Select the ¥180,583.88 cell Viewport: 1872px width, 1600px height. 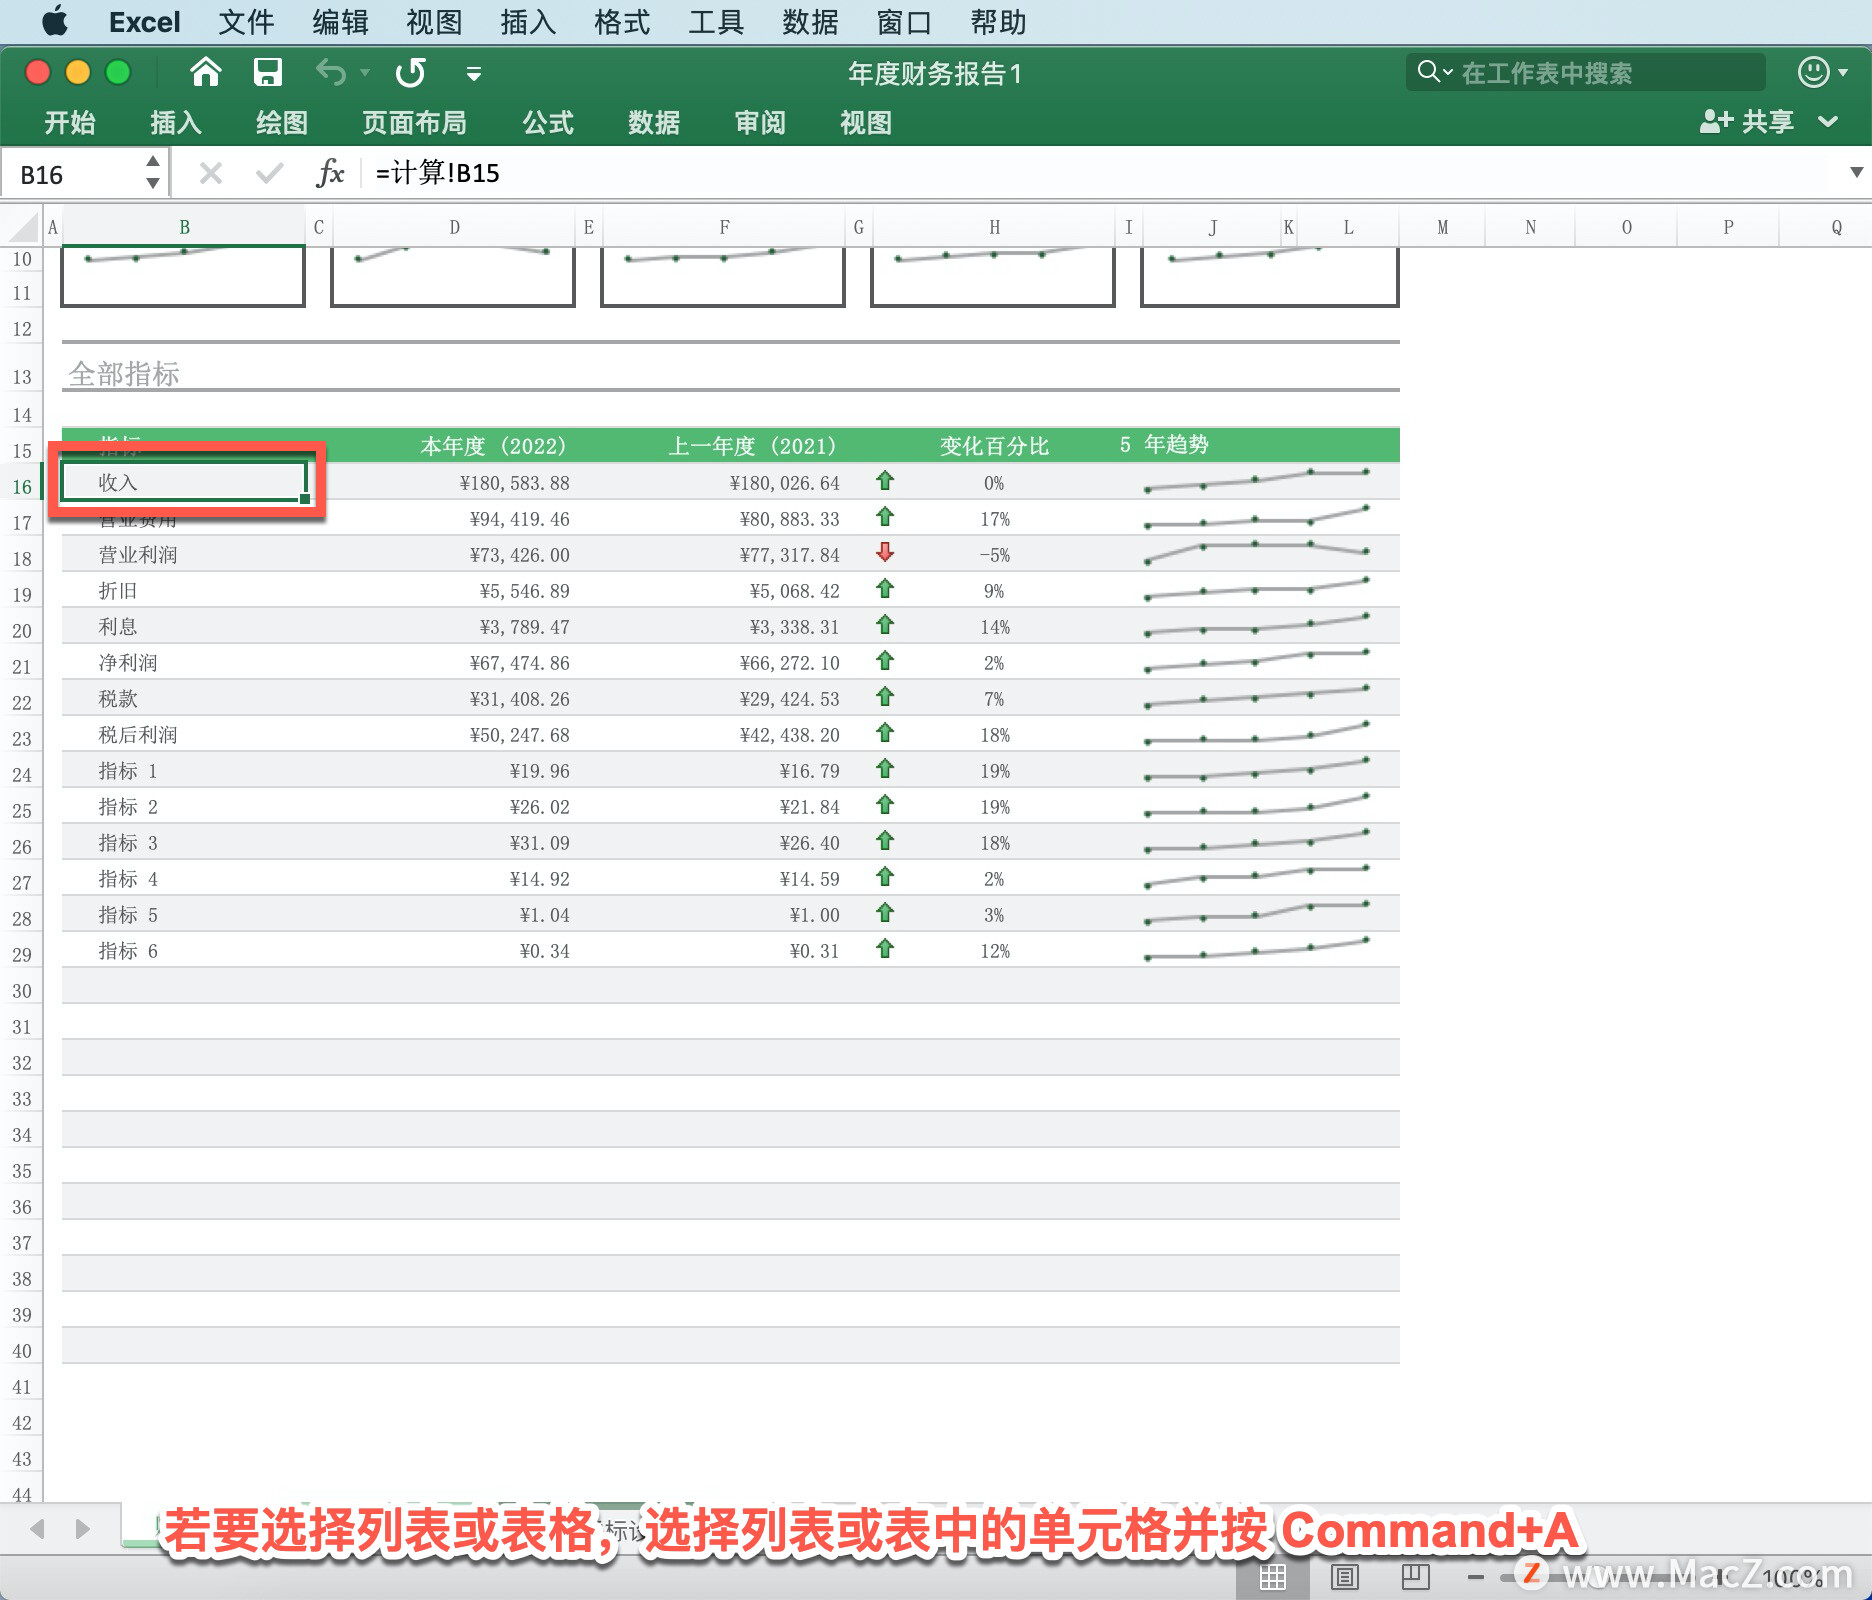(x=454, y=483)
